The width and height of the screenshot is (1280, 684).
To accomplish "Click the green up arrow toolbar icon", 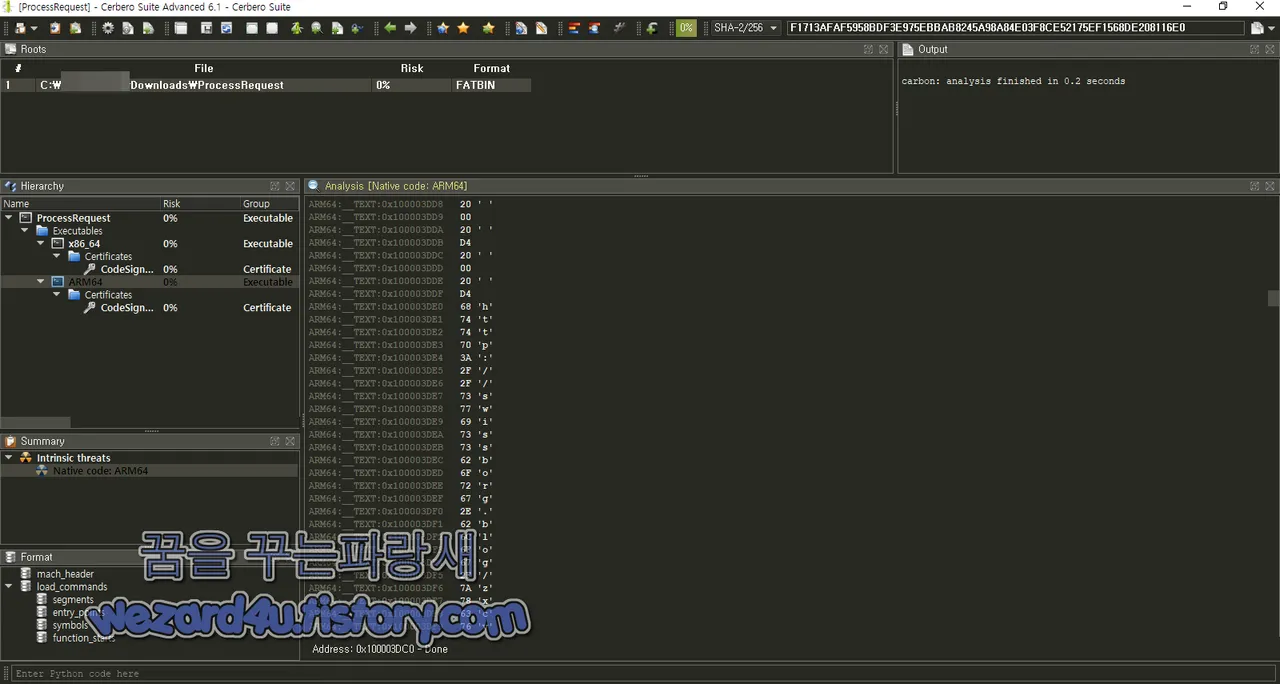I will [x=296, y=28].
